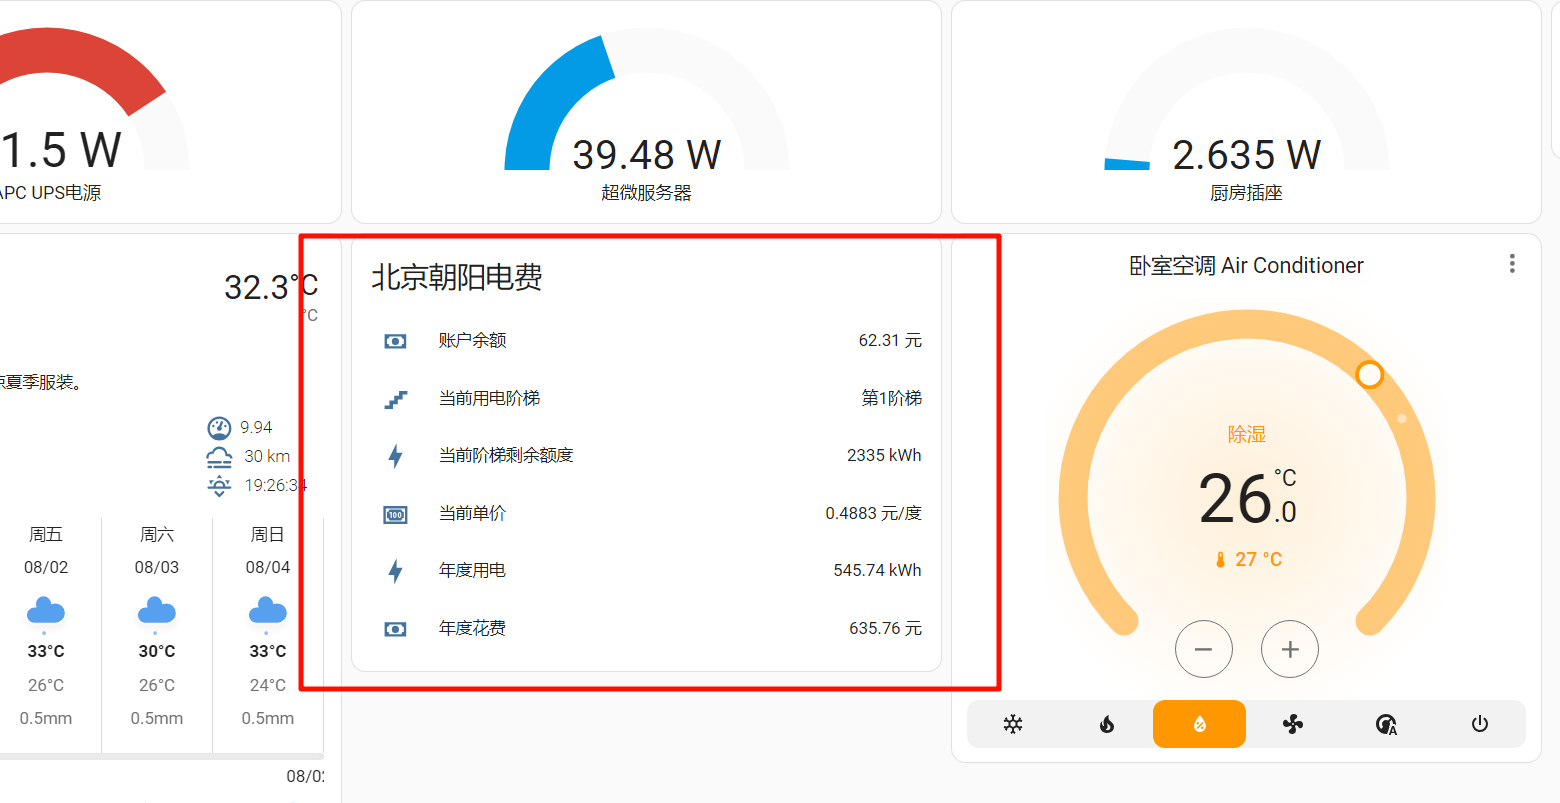Open the 当前用电阶梯 entity row
Viewport: 1560px width, 803px height.
coord(646,398)
